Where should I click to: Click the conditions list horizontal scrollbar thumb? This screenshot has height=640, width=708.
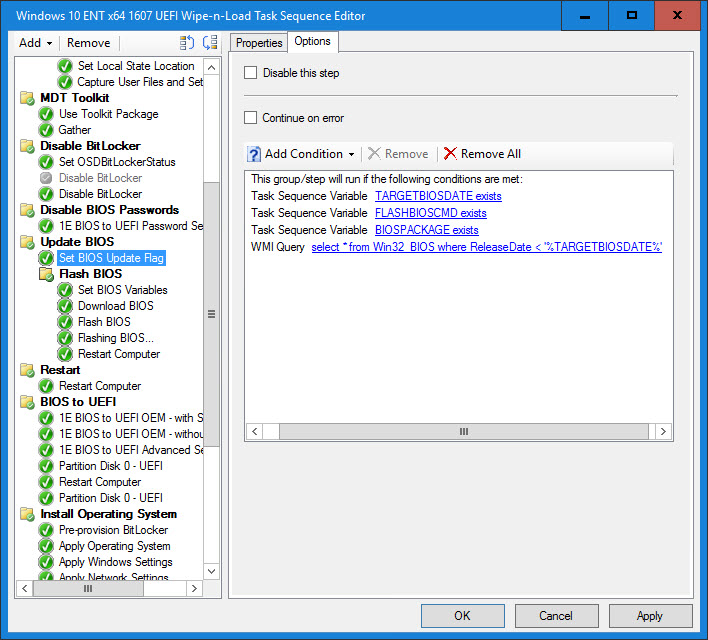pos(463,431)
